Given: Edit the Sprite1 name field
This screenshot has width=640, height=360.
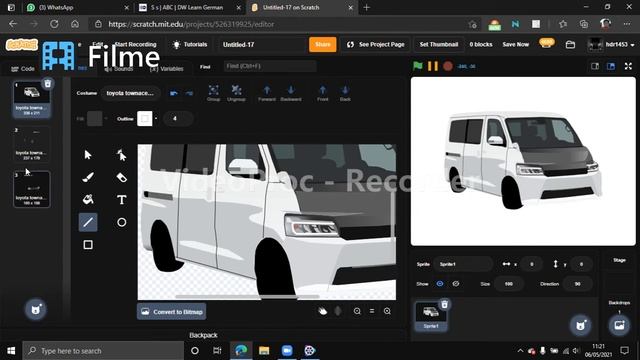Looking at the screenshot, I should click(463, 264).
